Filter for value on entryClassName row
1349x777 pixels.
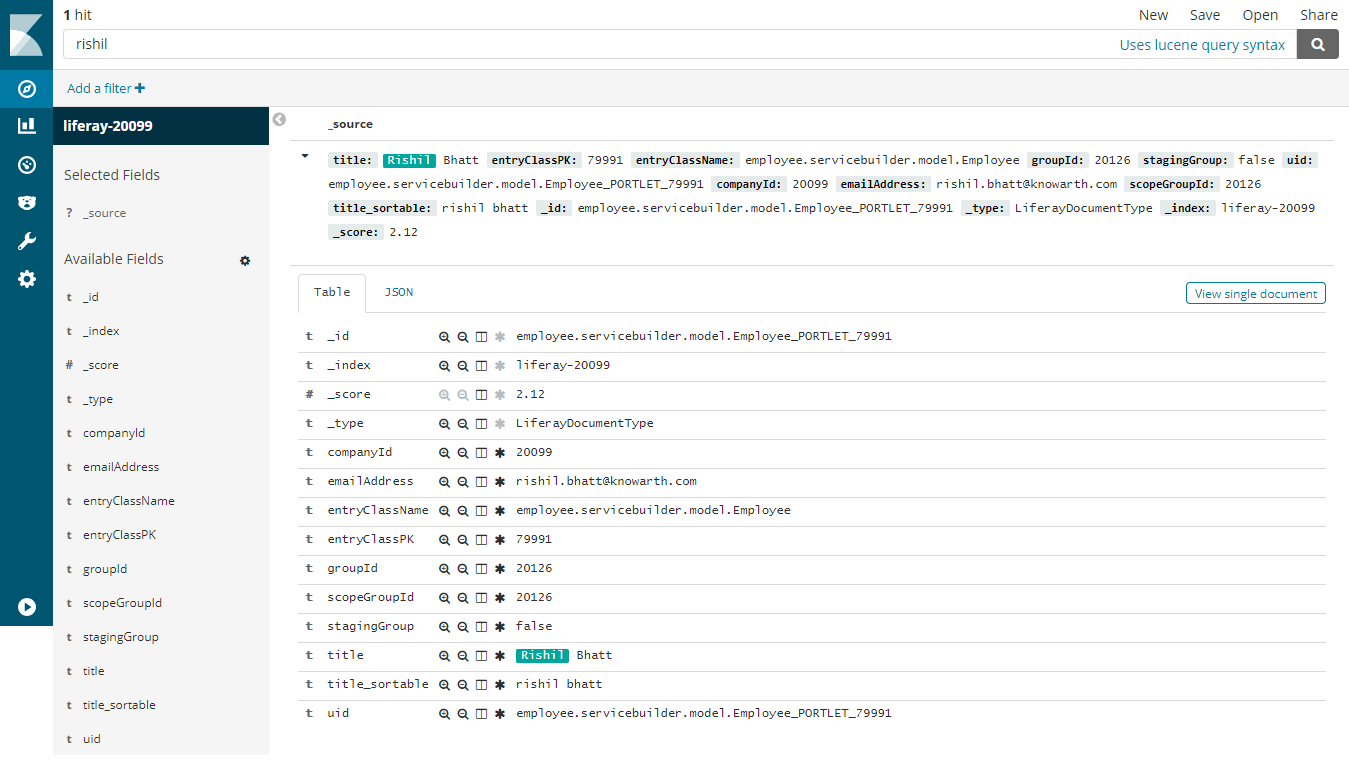pyautogui.click(x=445, y=511)
